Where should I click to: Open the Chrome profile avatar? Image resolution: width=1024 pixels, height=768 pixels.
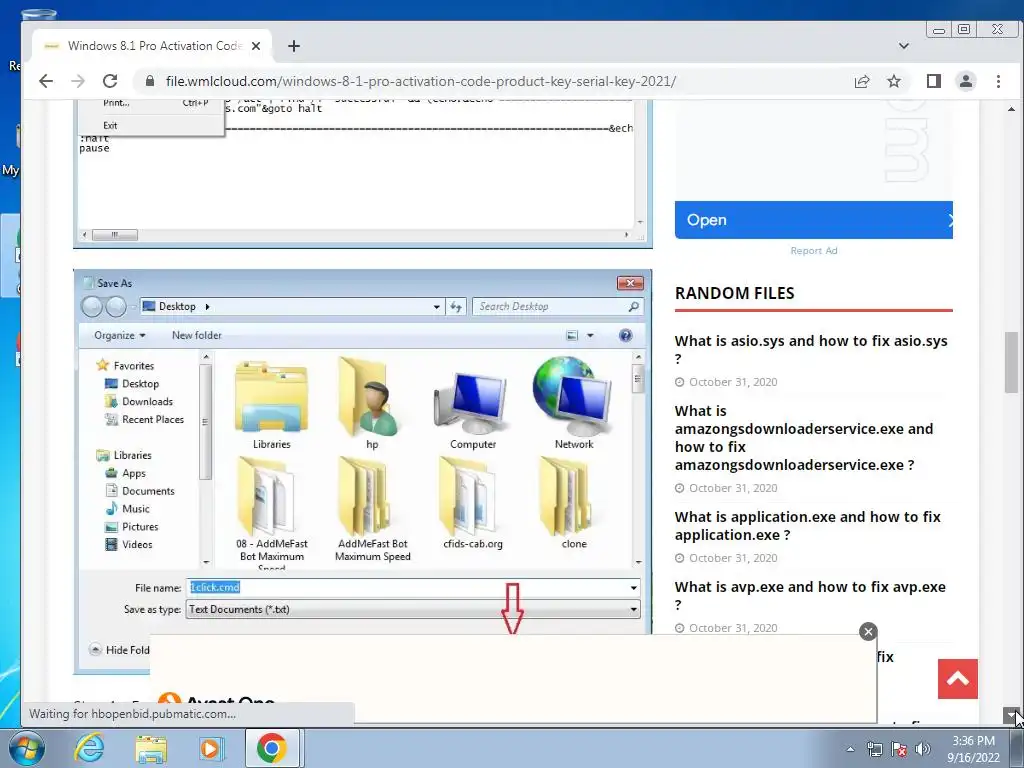click(966, 81)
